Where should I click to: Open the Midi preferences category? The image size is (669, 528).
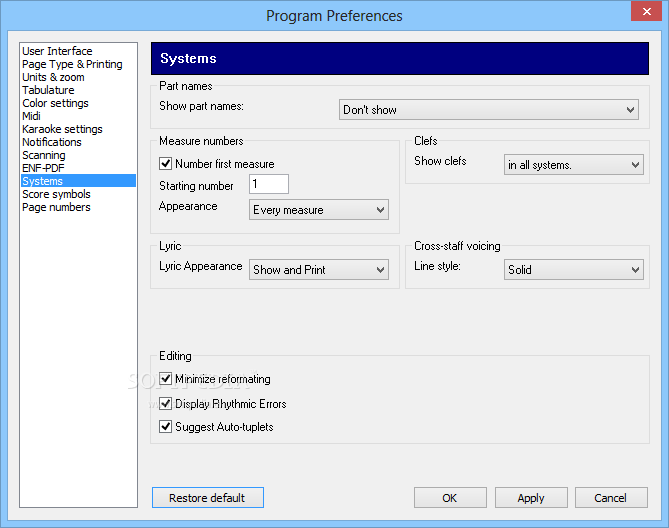32,116
